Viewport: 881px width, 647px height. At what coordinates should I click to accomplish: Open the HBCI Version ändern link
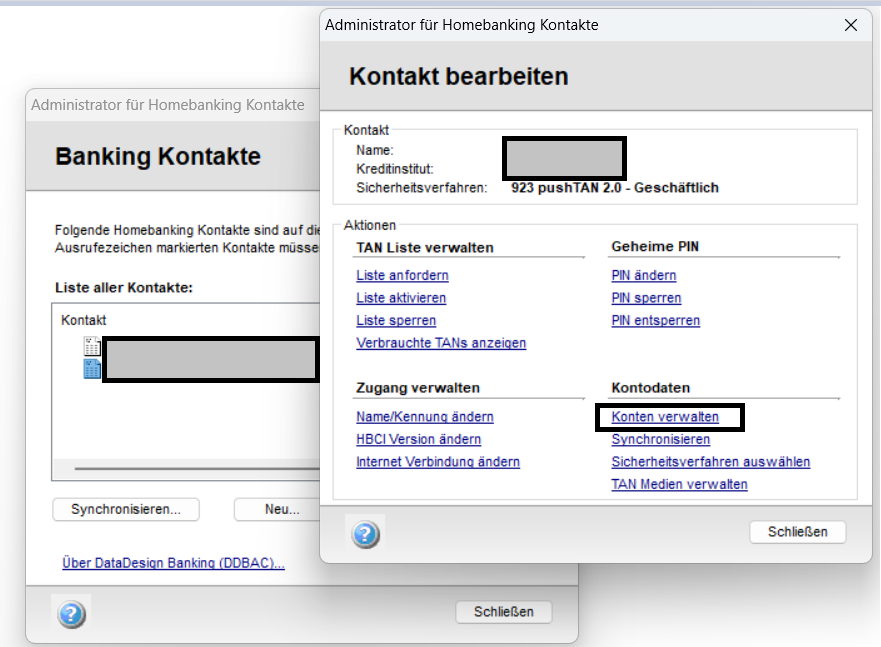pyautogui.click(x=419, y=439)
